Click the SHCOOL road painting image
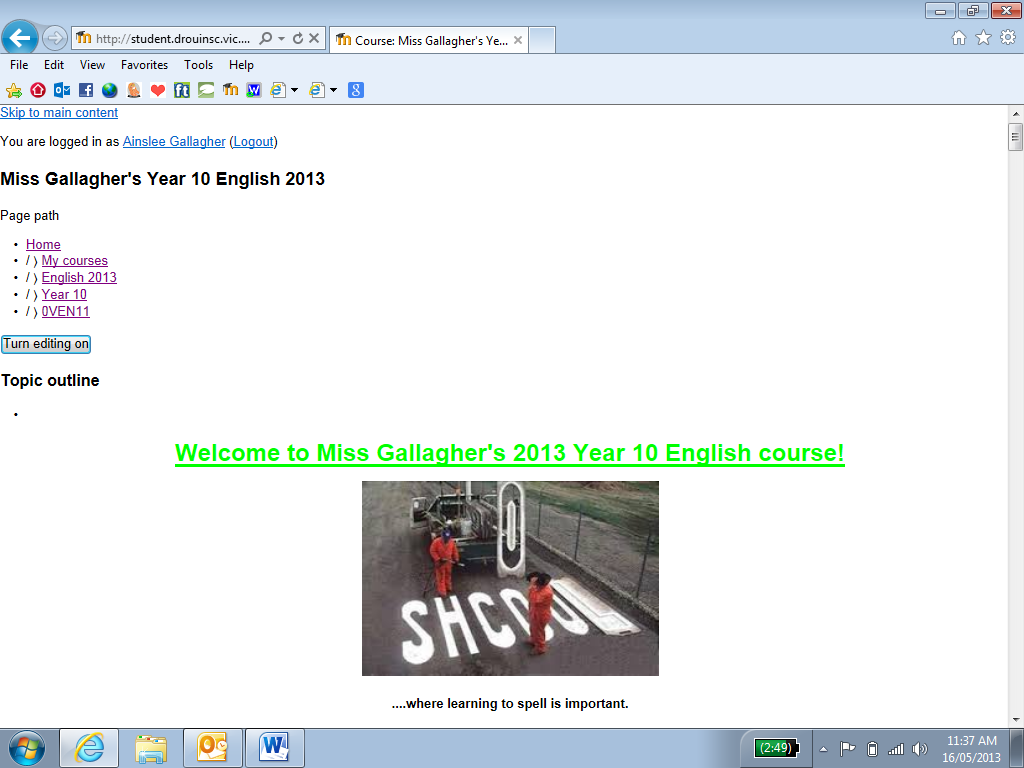The image size is (1024, 768). click(510, 579)
